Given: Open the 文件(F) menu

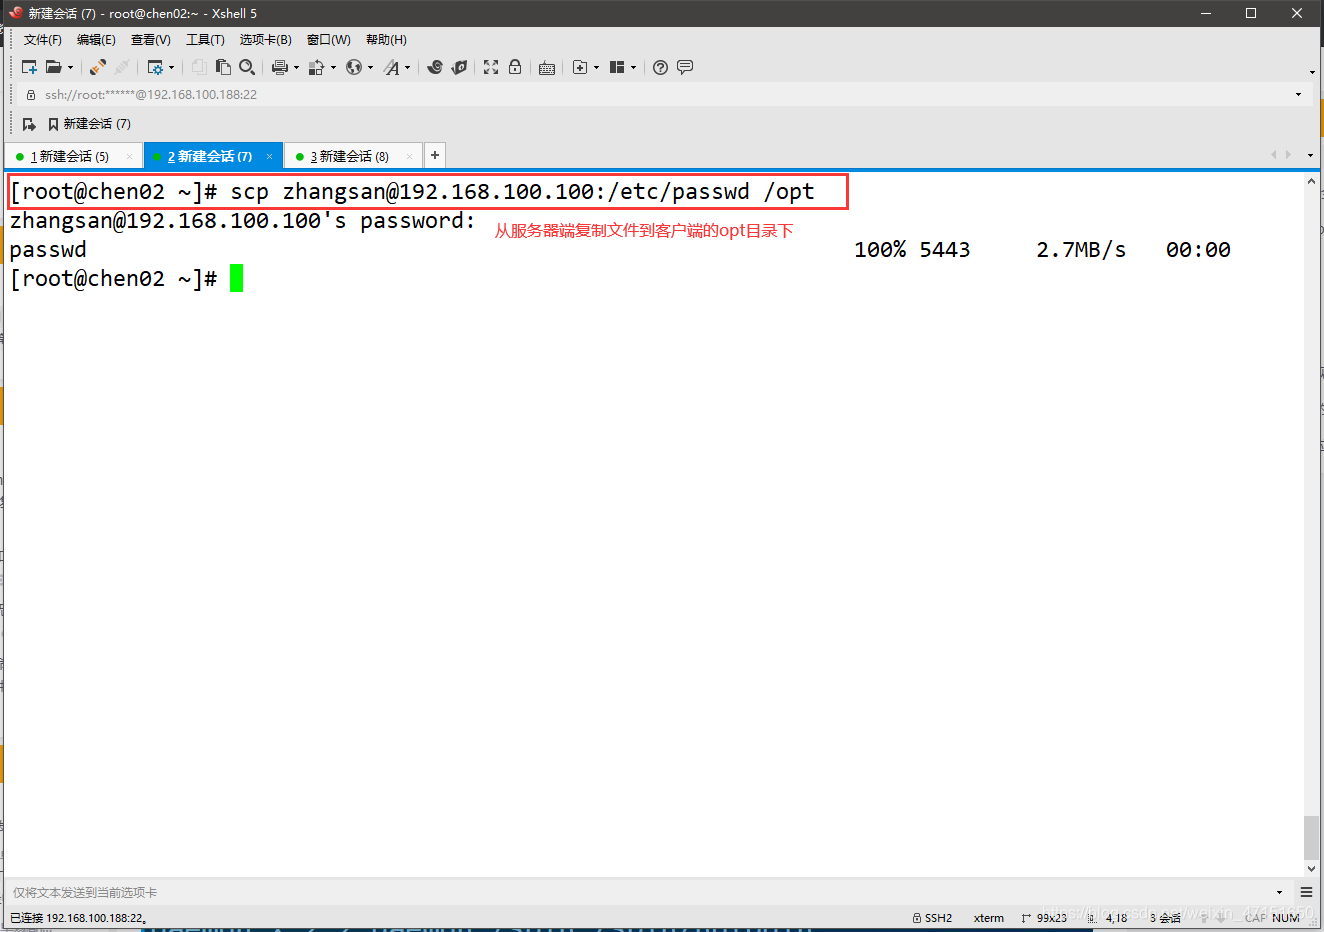Looking at the screenshot, I should pos(43,40).
